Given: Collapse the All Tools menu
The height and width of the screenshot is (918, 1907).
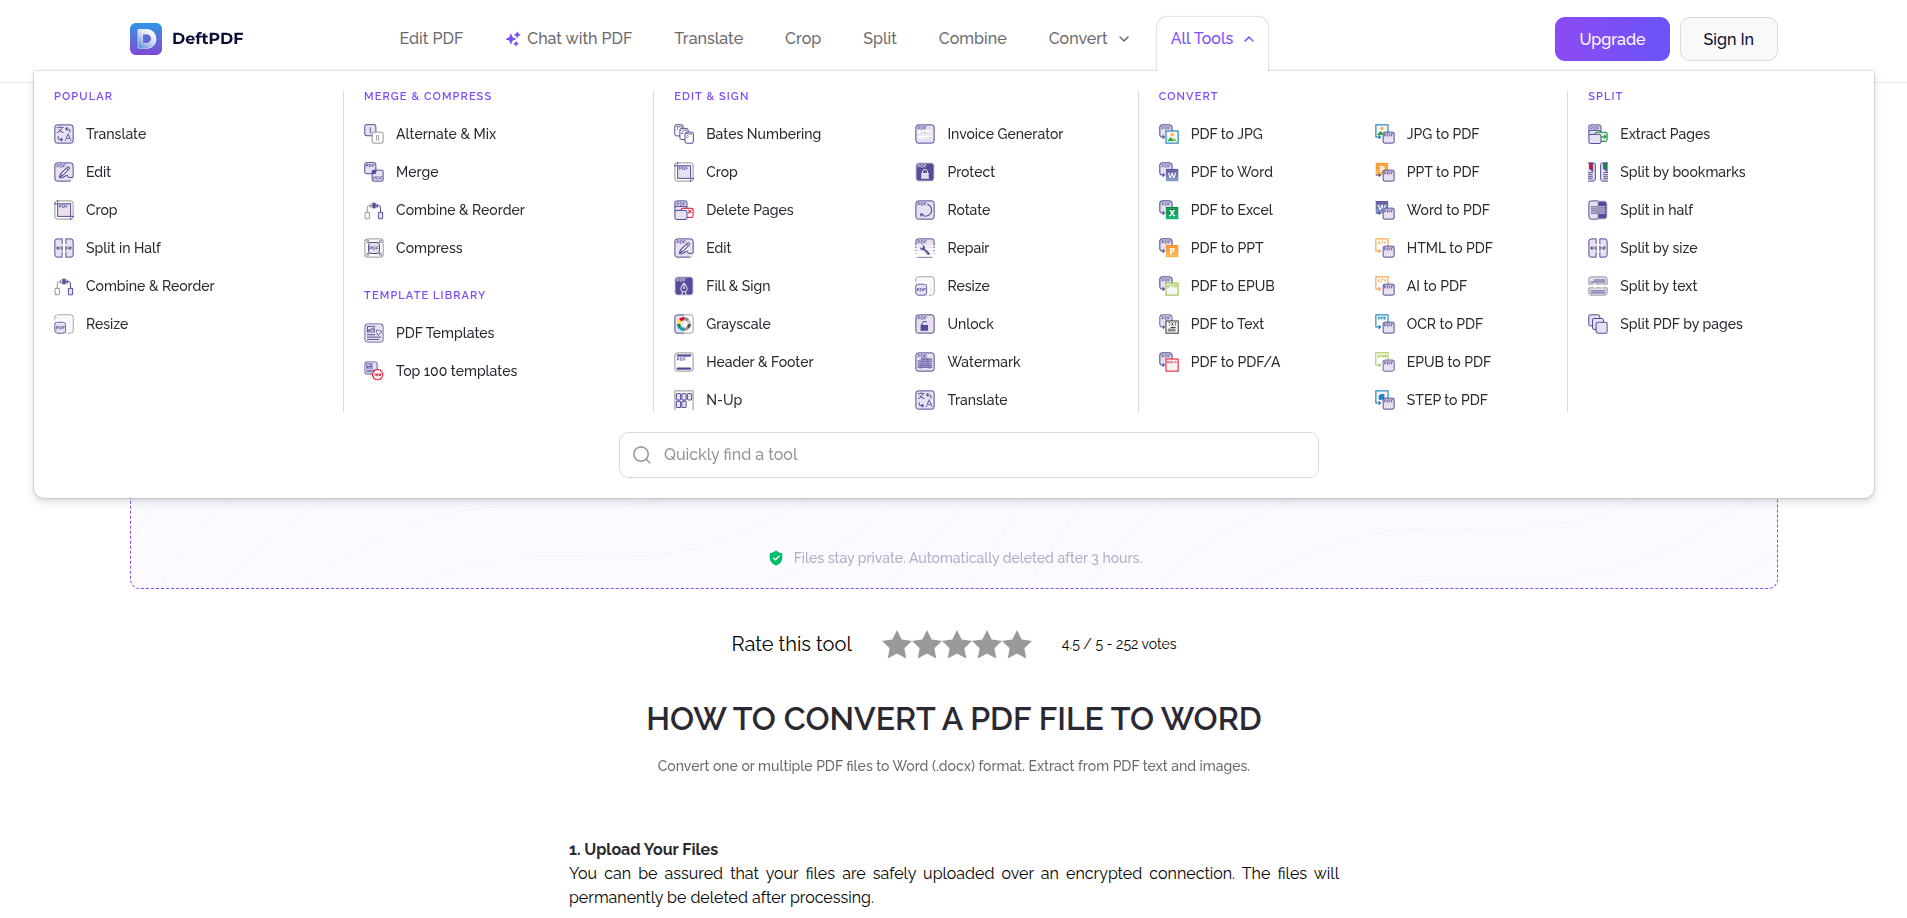Looking at the screenshot, I should click(1211, 38).
